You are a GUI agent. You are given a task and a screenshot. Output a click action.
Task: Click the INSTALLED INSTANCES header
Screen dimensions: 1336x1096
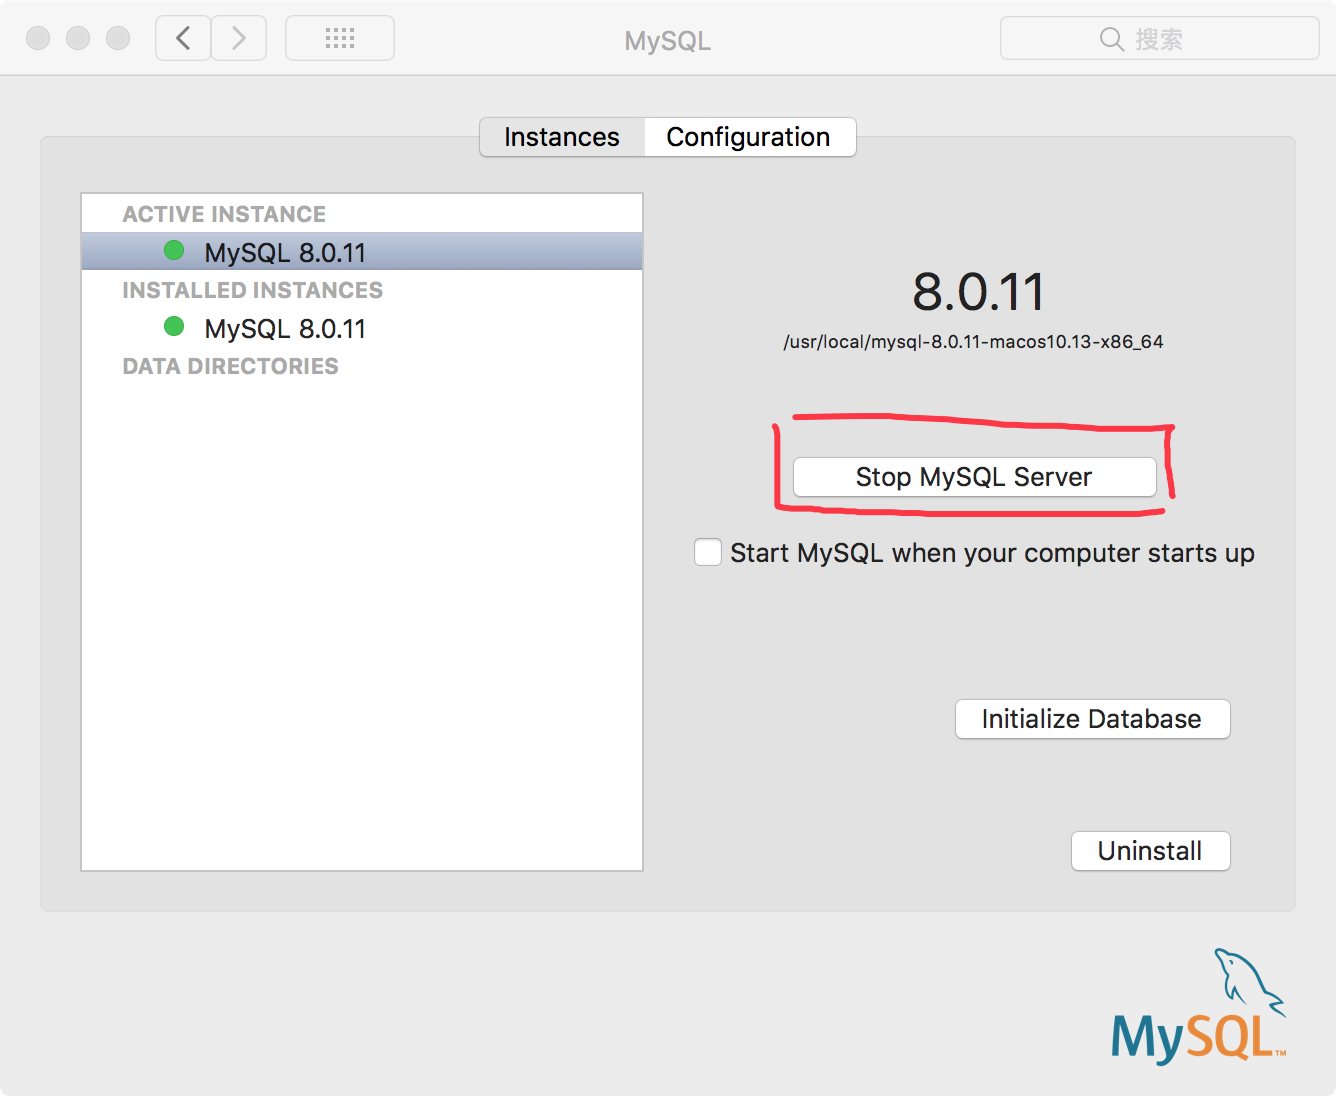(252, 290)
